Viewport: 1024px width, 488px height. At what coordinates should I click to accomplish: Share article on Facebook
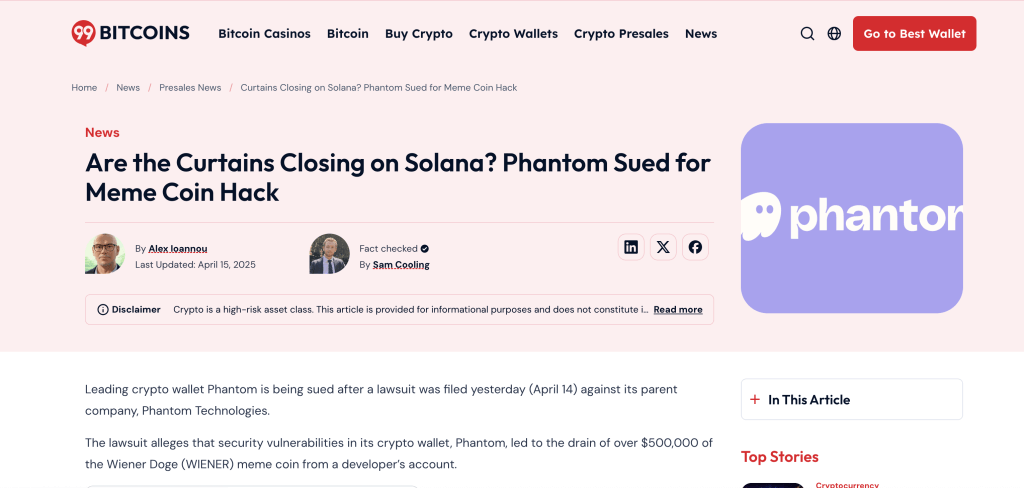tap(695, 247)
